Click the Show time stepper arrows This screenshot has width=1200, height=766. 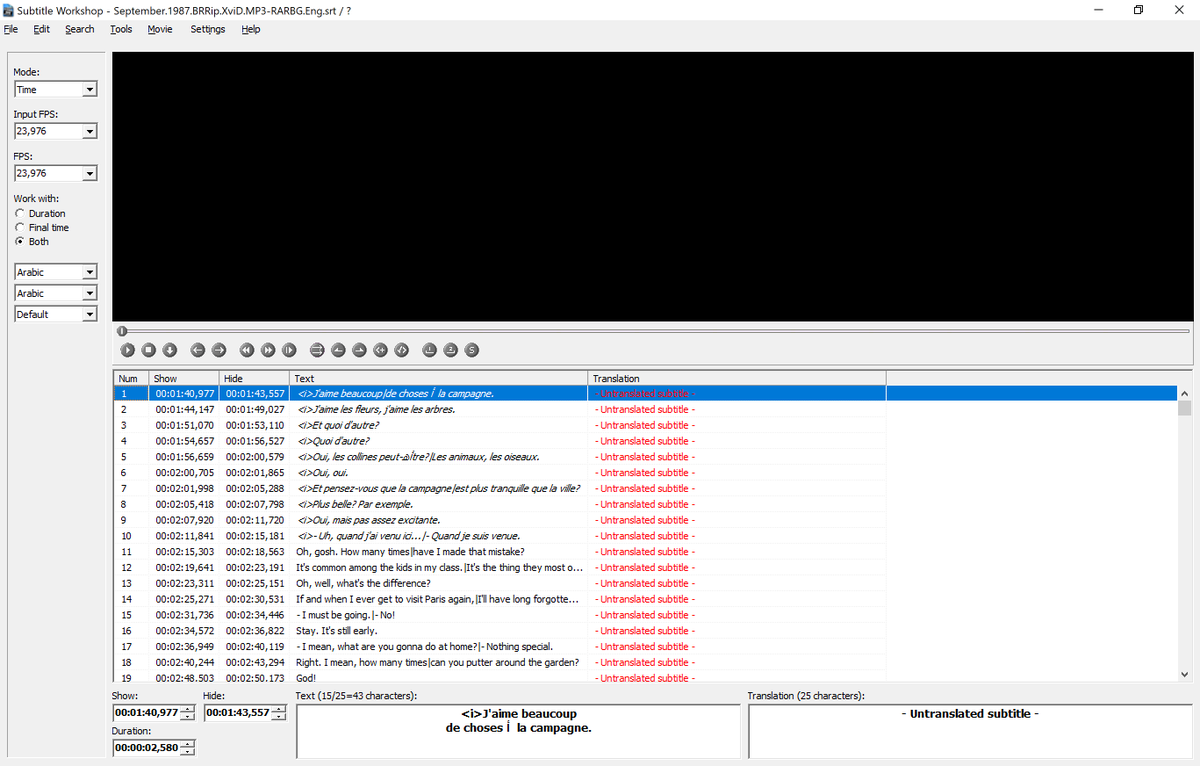(187, 713)
